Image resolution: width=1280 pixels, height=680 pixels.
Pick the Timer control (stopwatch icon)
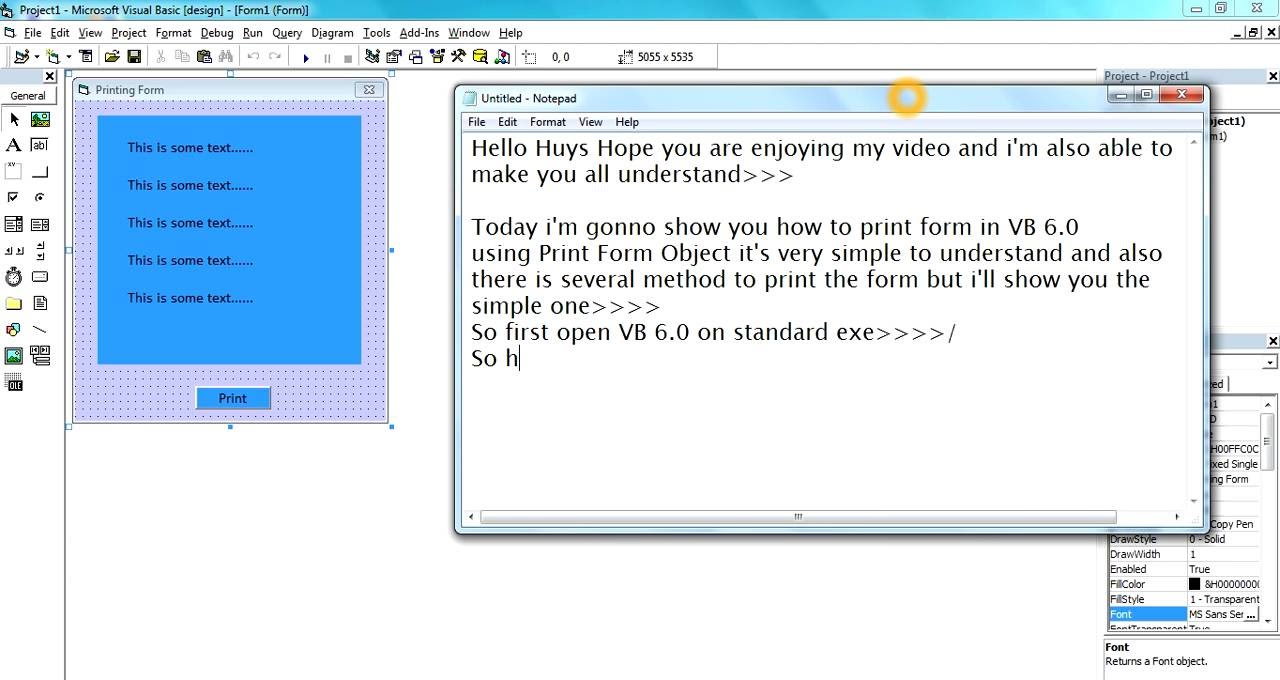[14, 276]
